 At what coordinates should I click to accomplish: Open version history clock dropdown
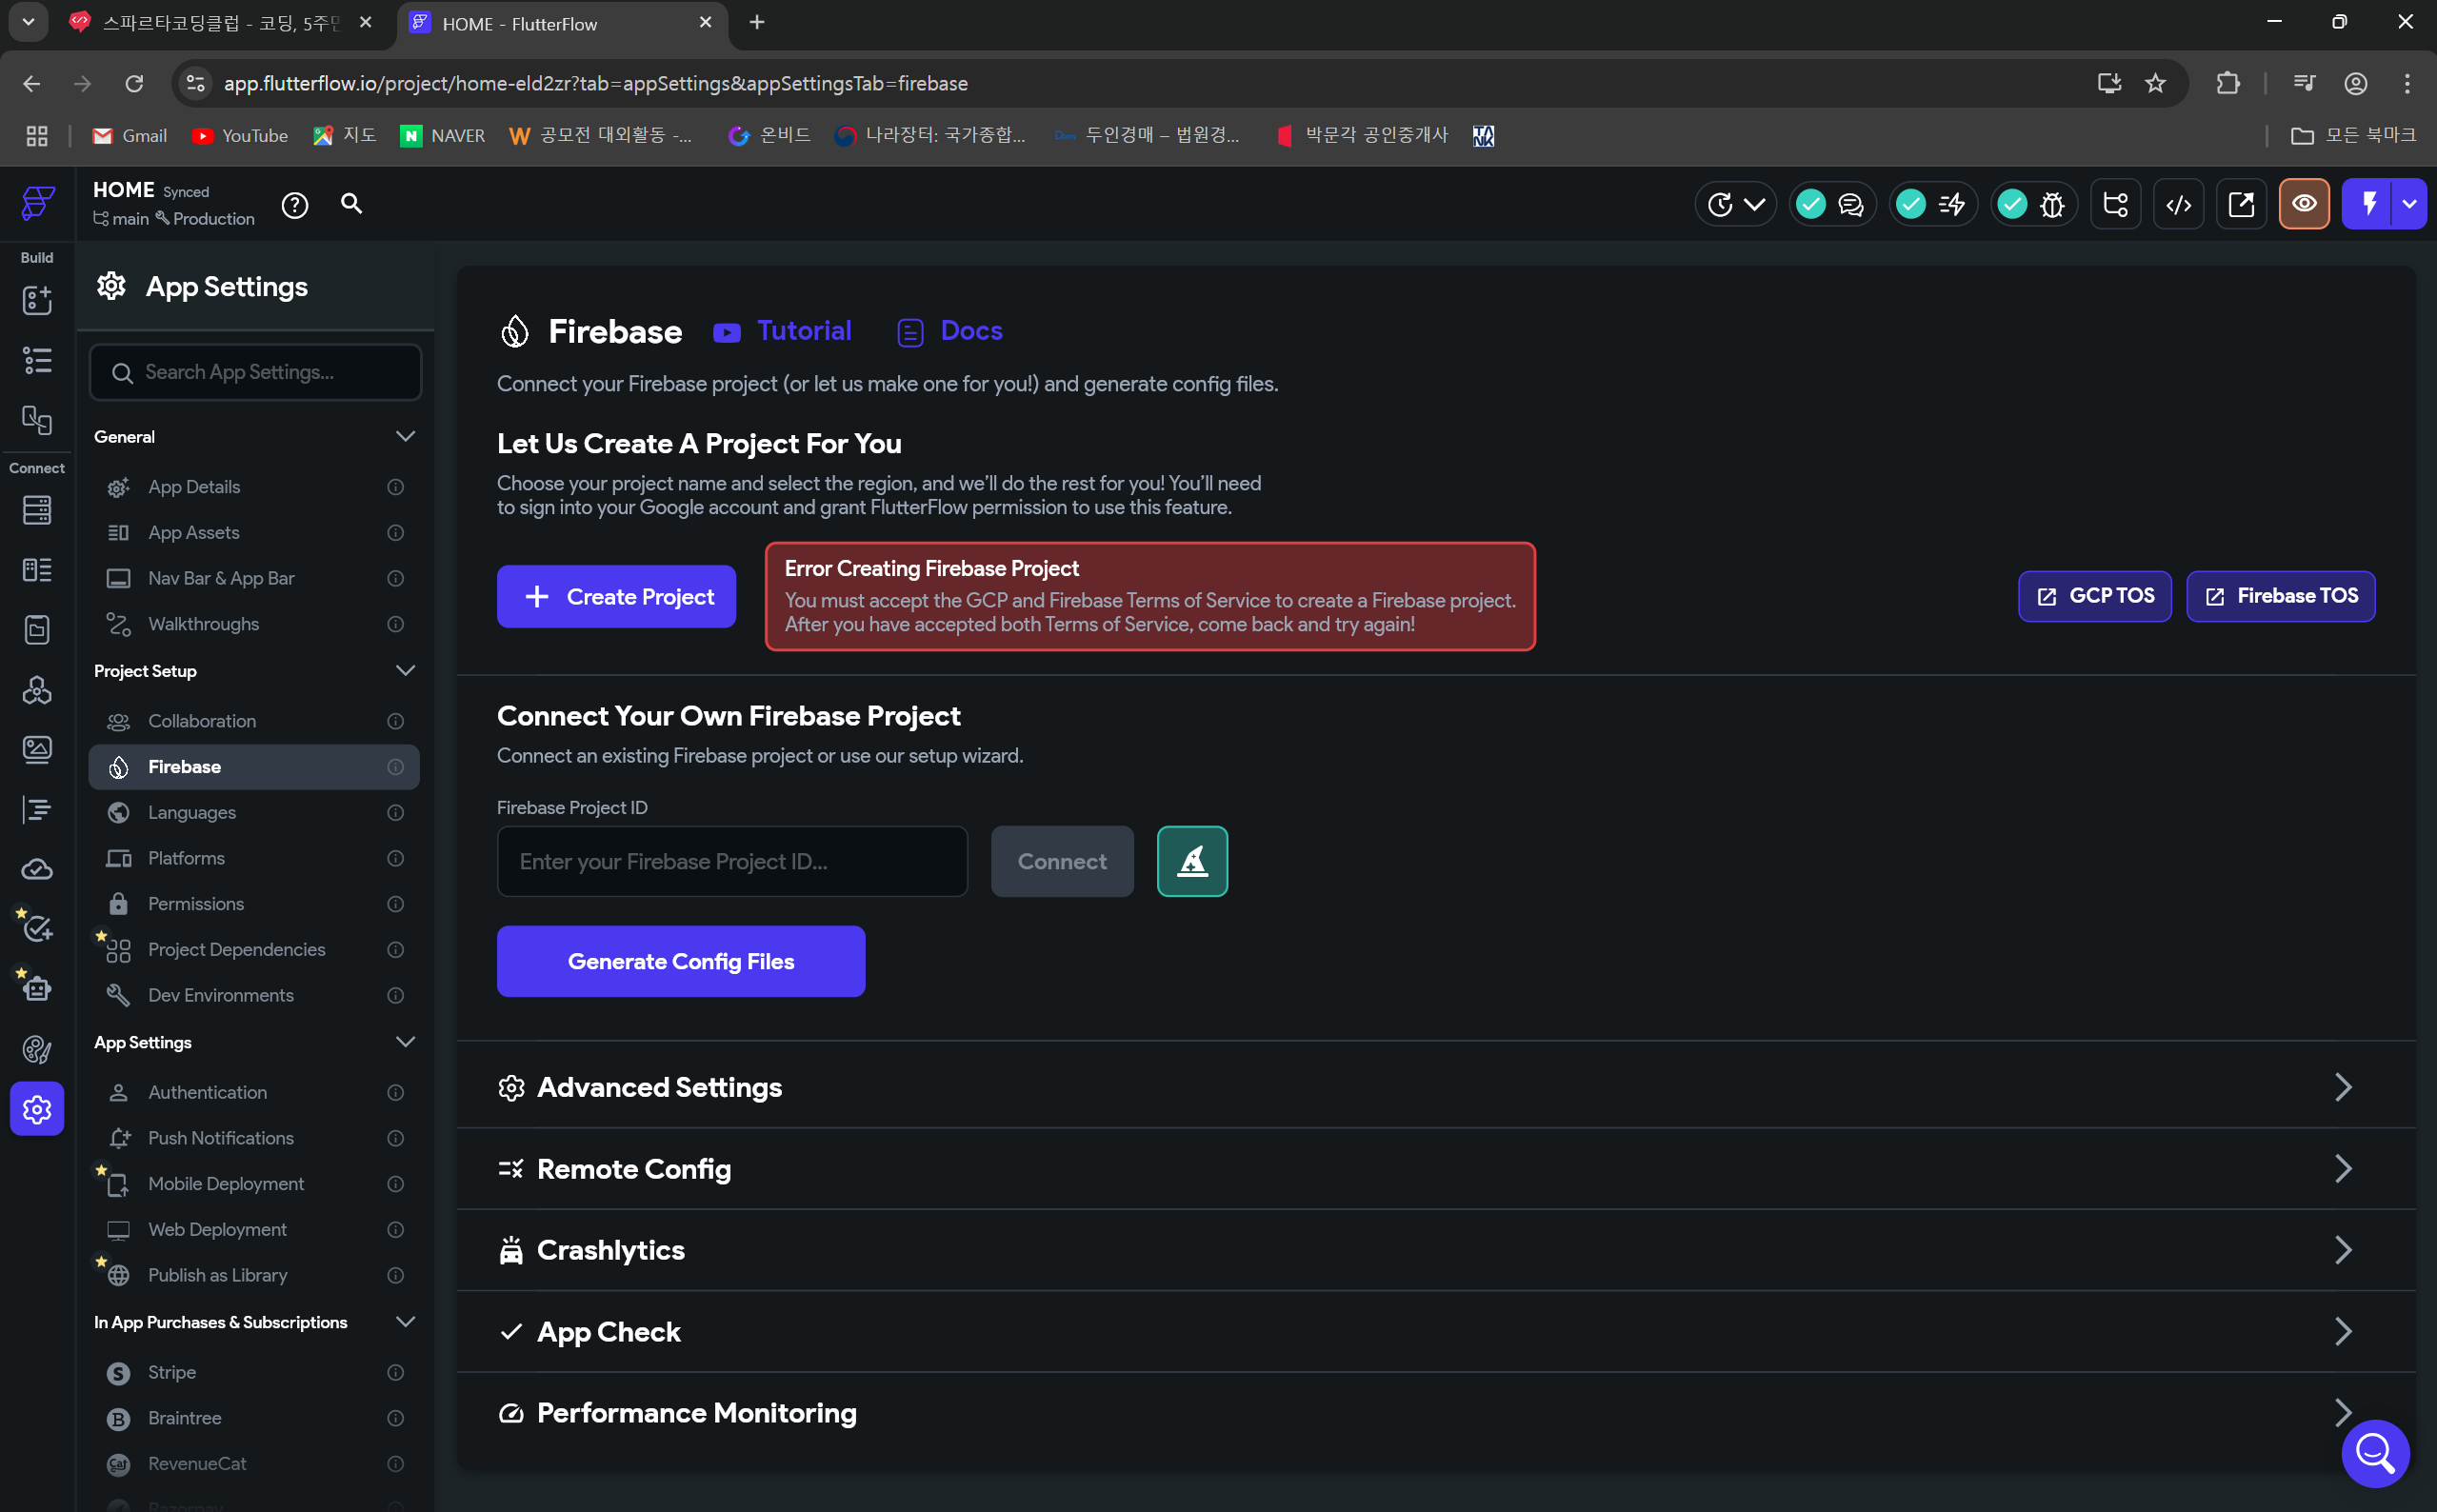[x=1735, y=204]
